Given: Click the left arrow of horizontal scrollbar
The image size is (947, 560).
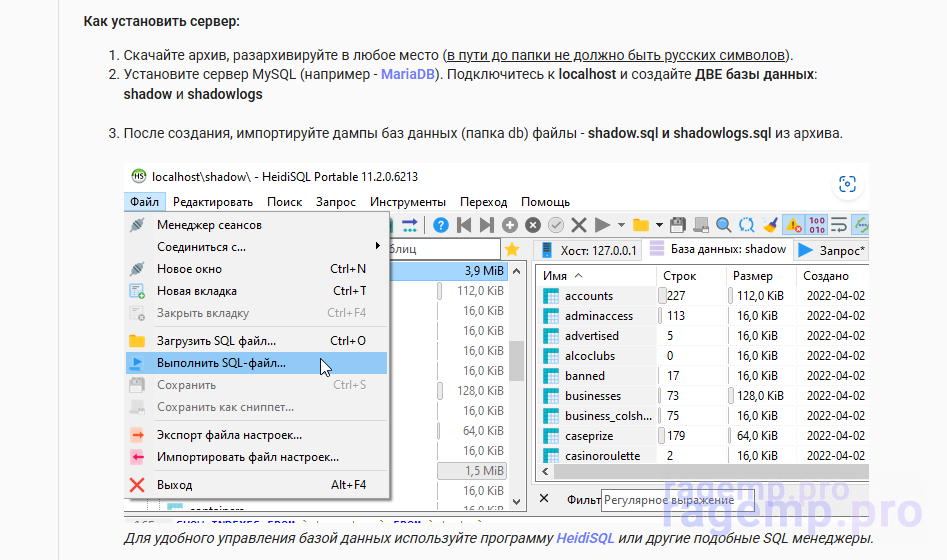Looking at the screenshot, I should [x=545, y=472].
